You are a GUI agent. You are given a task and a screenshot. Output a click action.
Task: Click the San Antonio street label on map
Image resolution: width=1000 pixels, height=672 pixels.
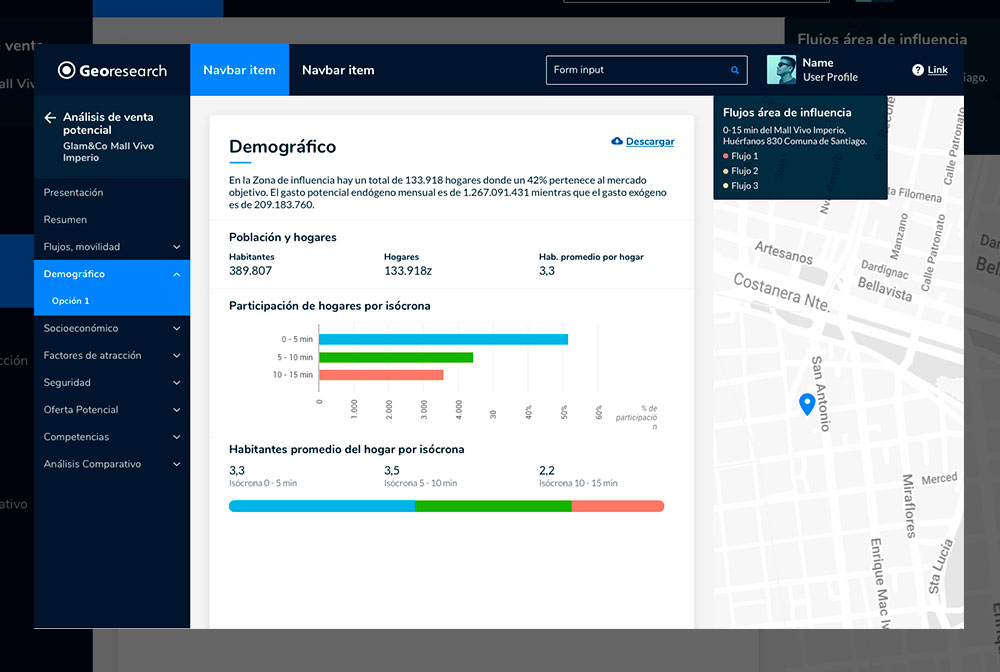pyautogui.click(x=820, y=394)
